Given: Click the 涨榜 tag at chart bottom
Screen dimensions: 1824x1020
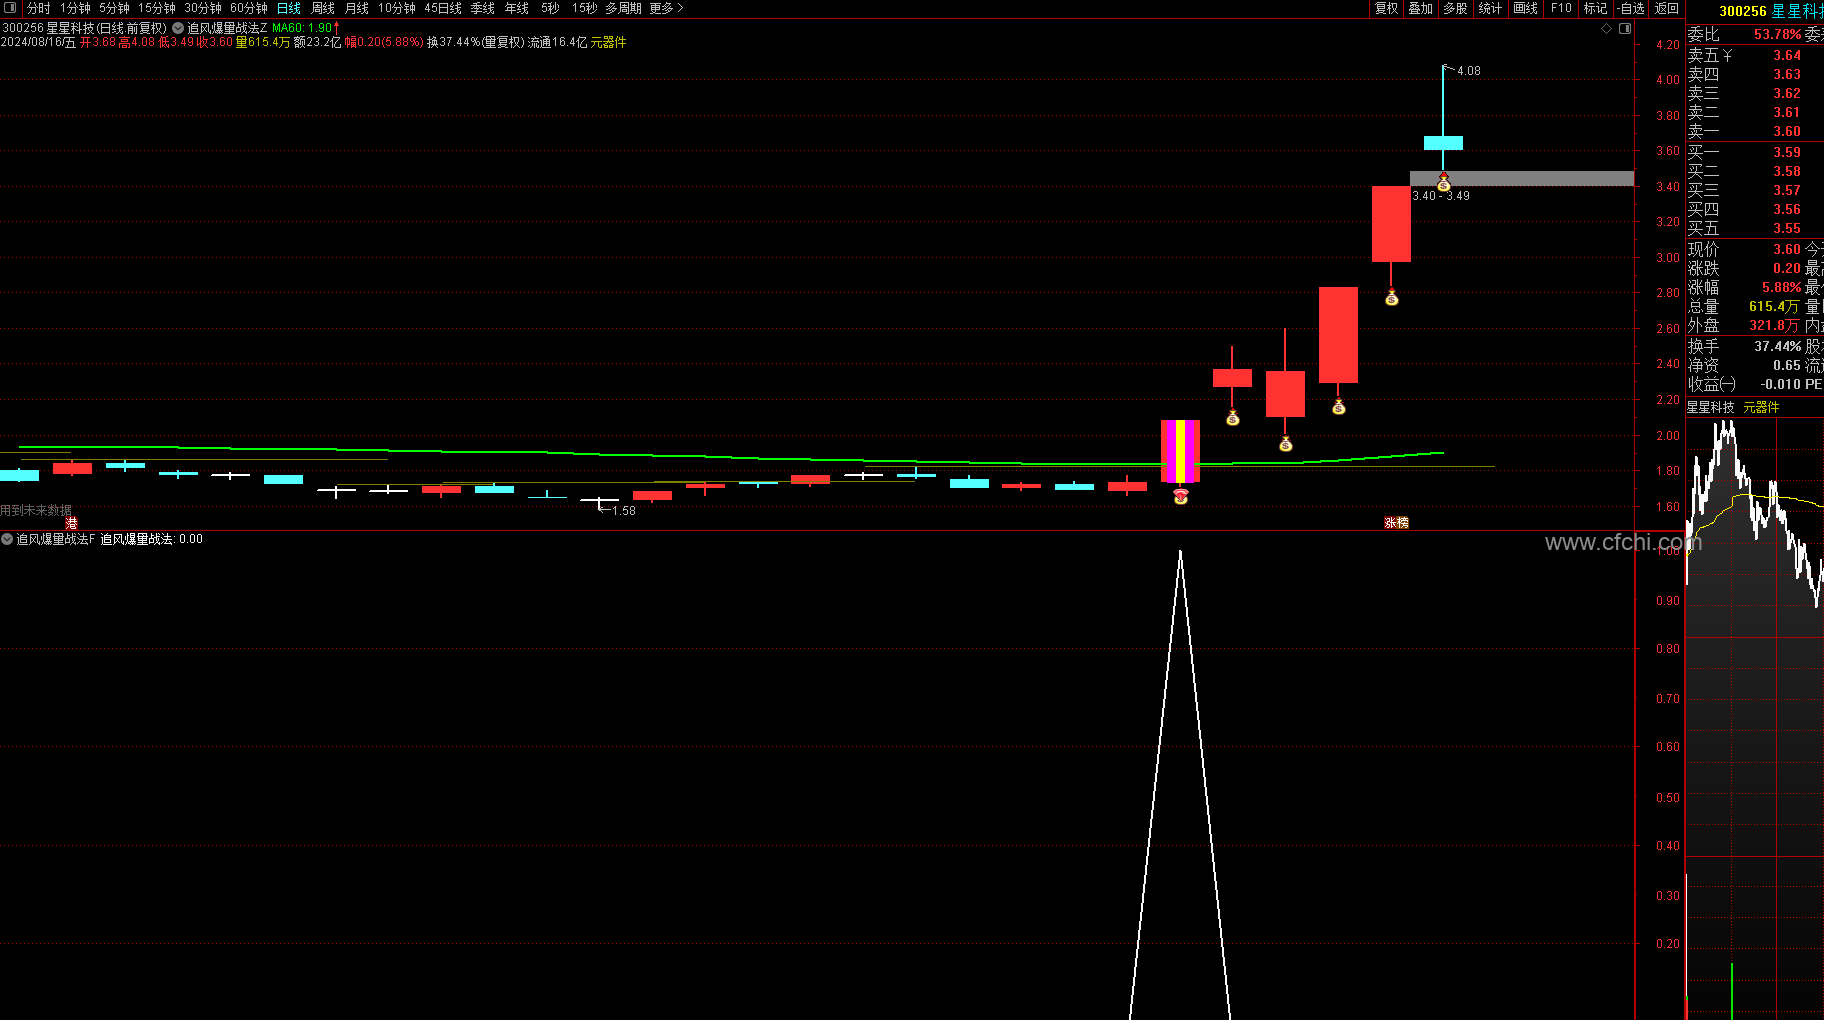Looking at the screenshot, I should [x=1396, y=523].
